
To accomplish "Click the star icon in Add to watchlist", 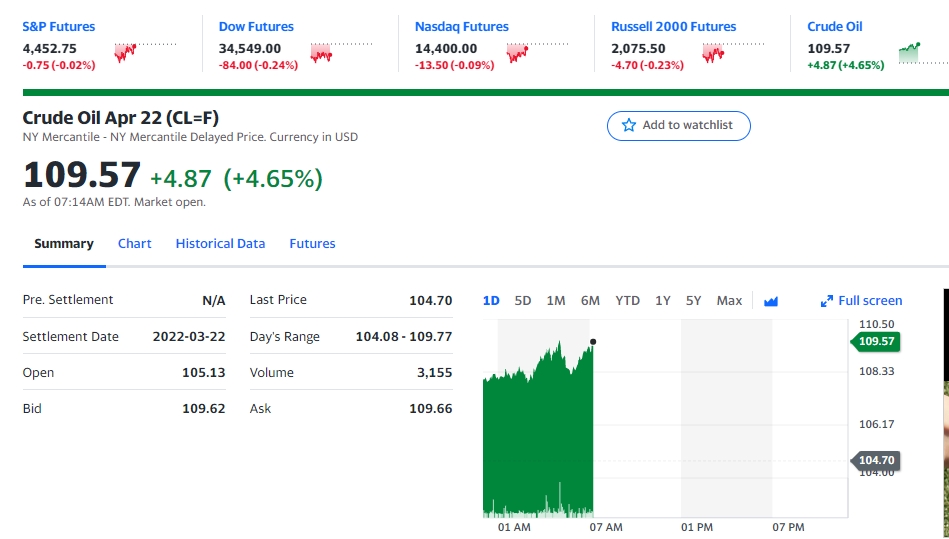I will coord(629,125).
